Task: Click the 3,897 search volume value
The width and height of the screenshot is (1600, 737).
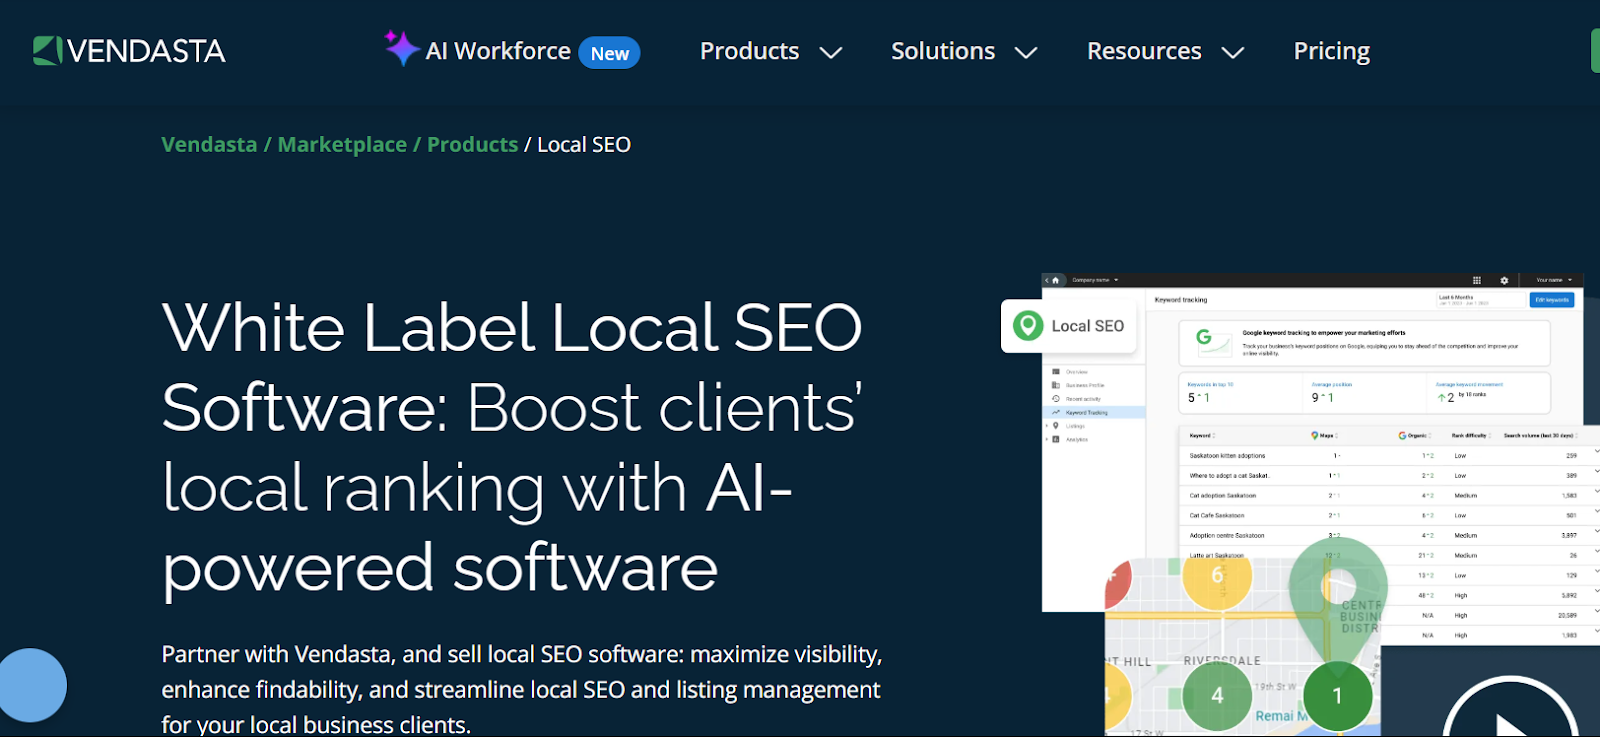Action: point(1569,536)
